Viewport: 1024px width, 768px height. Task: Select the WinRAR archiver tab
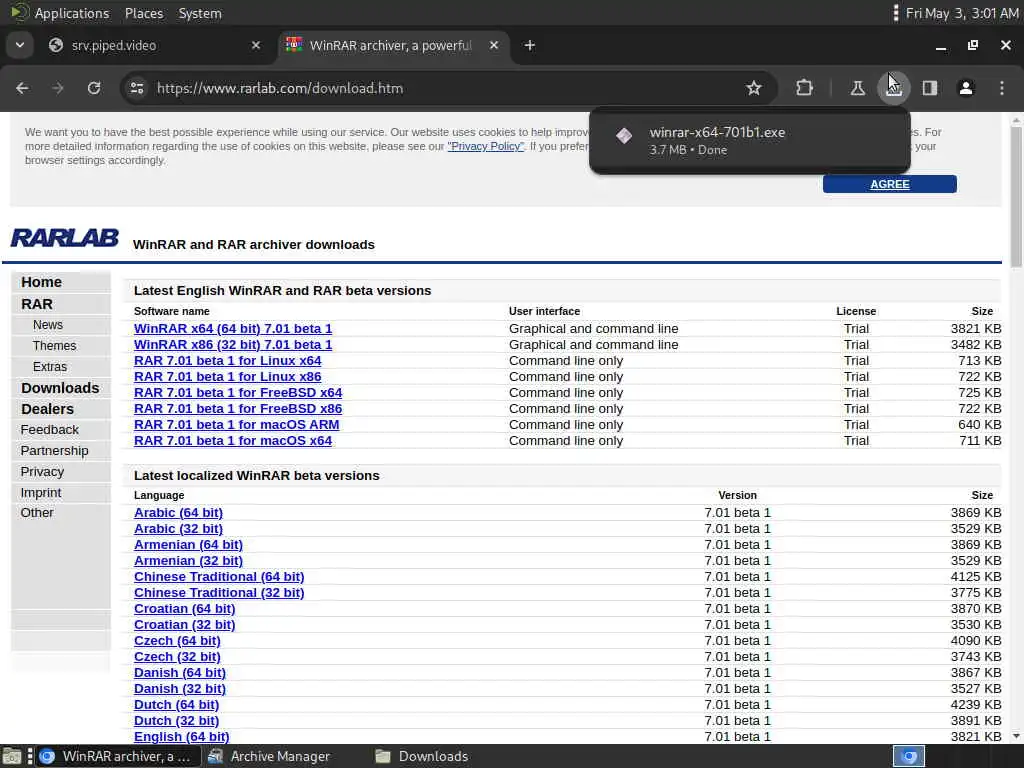point(391,45)
